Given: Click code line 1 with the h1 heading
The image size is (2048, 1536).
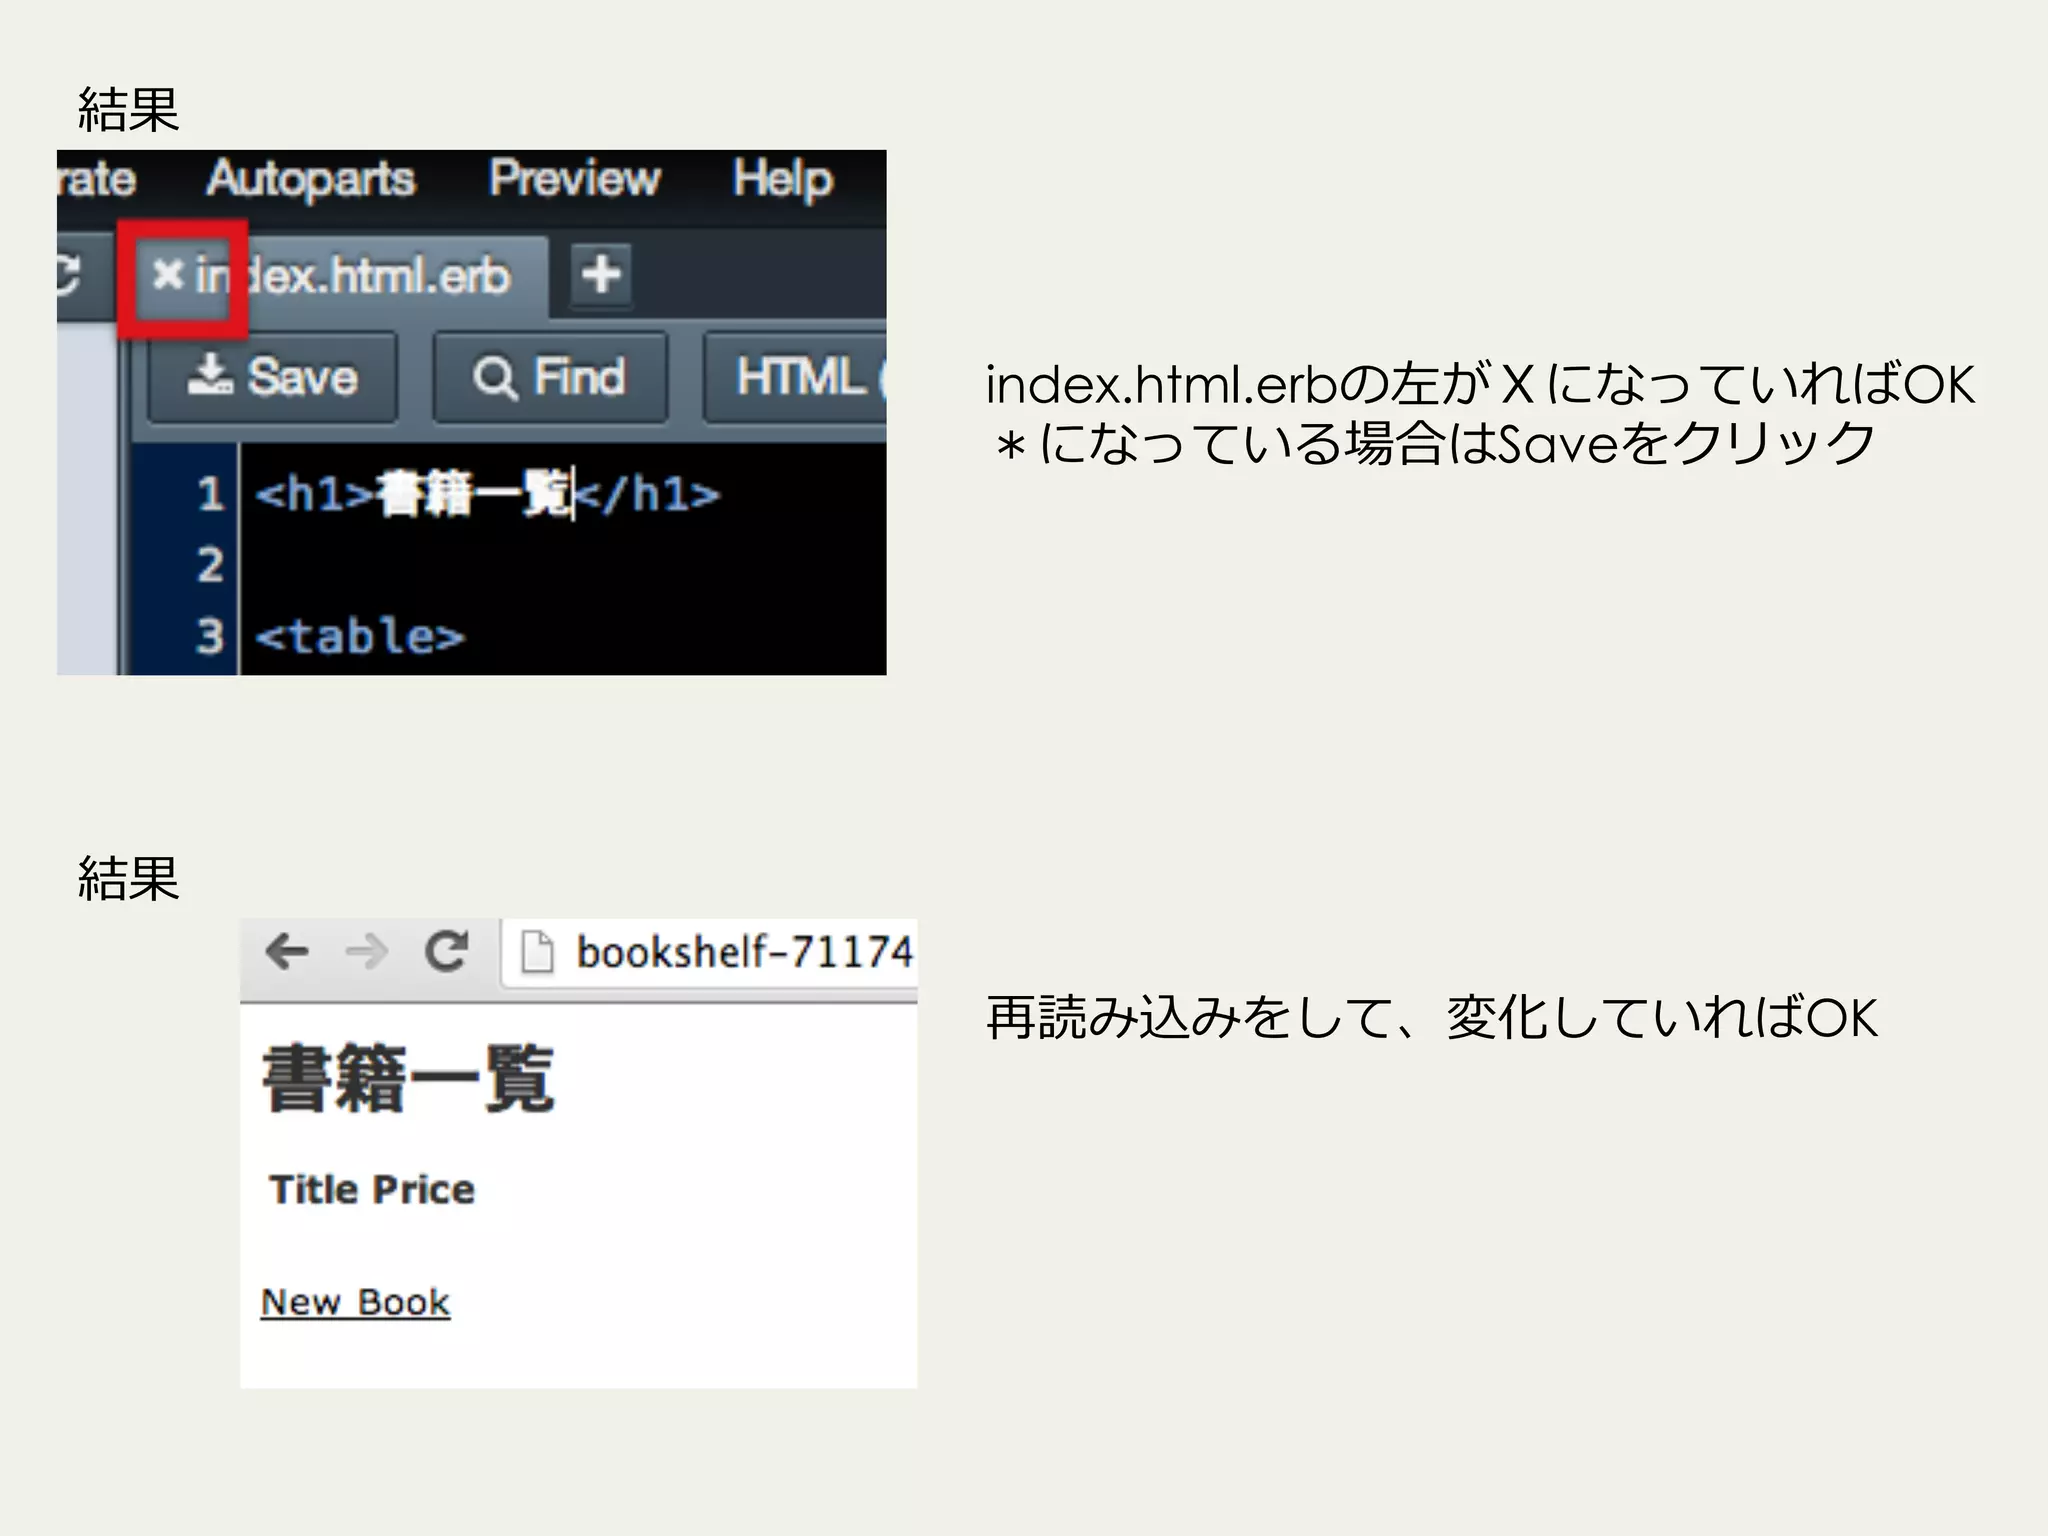Looking at the screenshot, I should (x=487, y=494).
